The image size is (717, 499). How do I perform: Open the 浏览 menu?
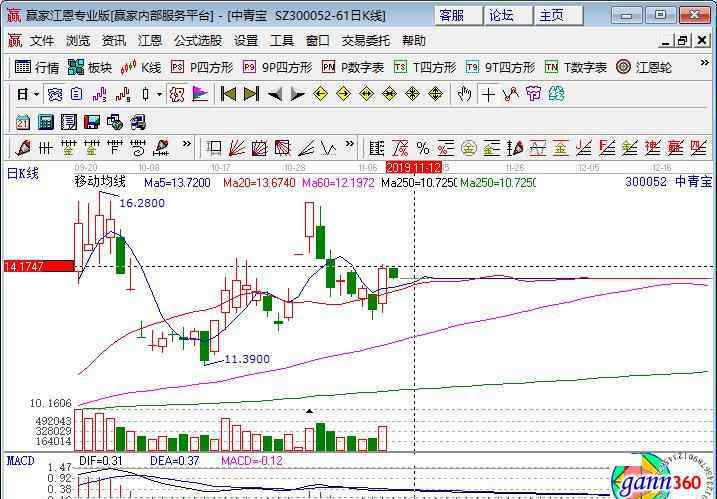[x=78, y=41]
